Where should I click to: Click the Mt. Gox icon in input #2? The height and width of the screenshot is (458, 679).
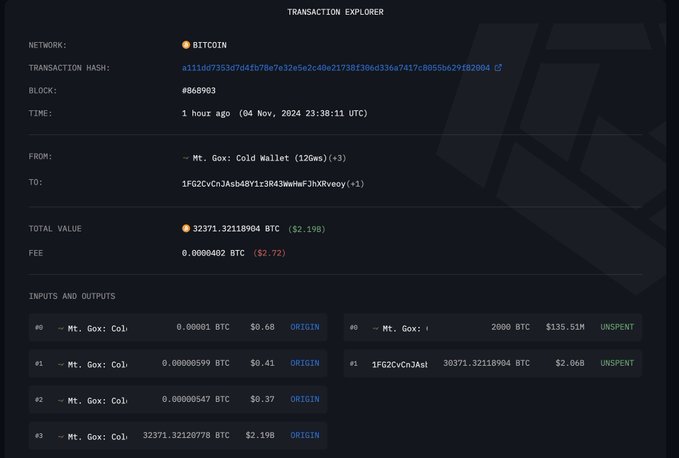61,400
